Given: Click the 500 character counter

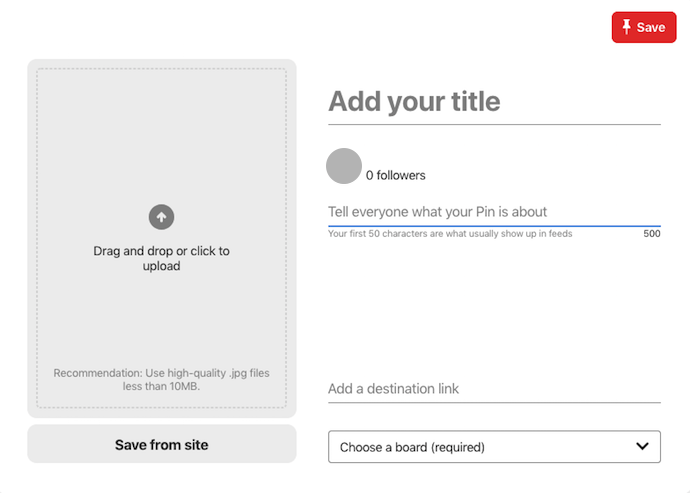Looking at the screenshot, I should (651, 233).
